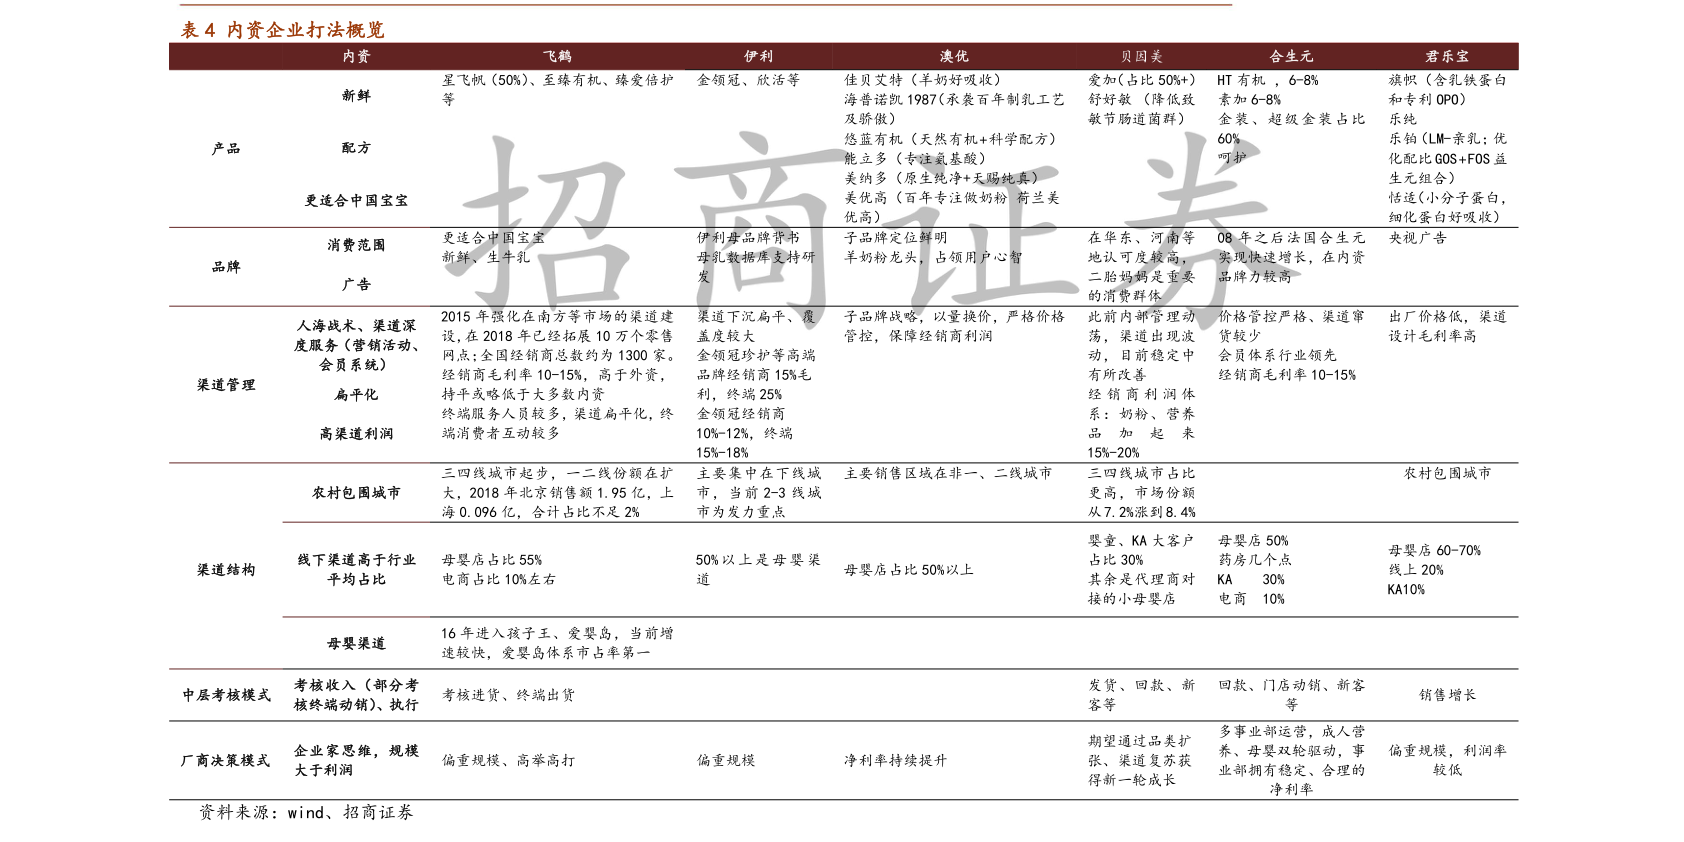The height and width of the screenshot is (842, 1684).
Task: Select the 新鲜 sub-label under 产品
Action: coord(356,95)
